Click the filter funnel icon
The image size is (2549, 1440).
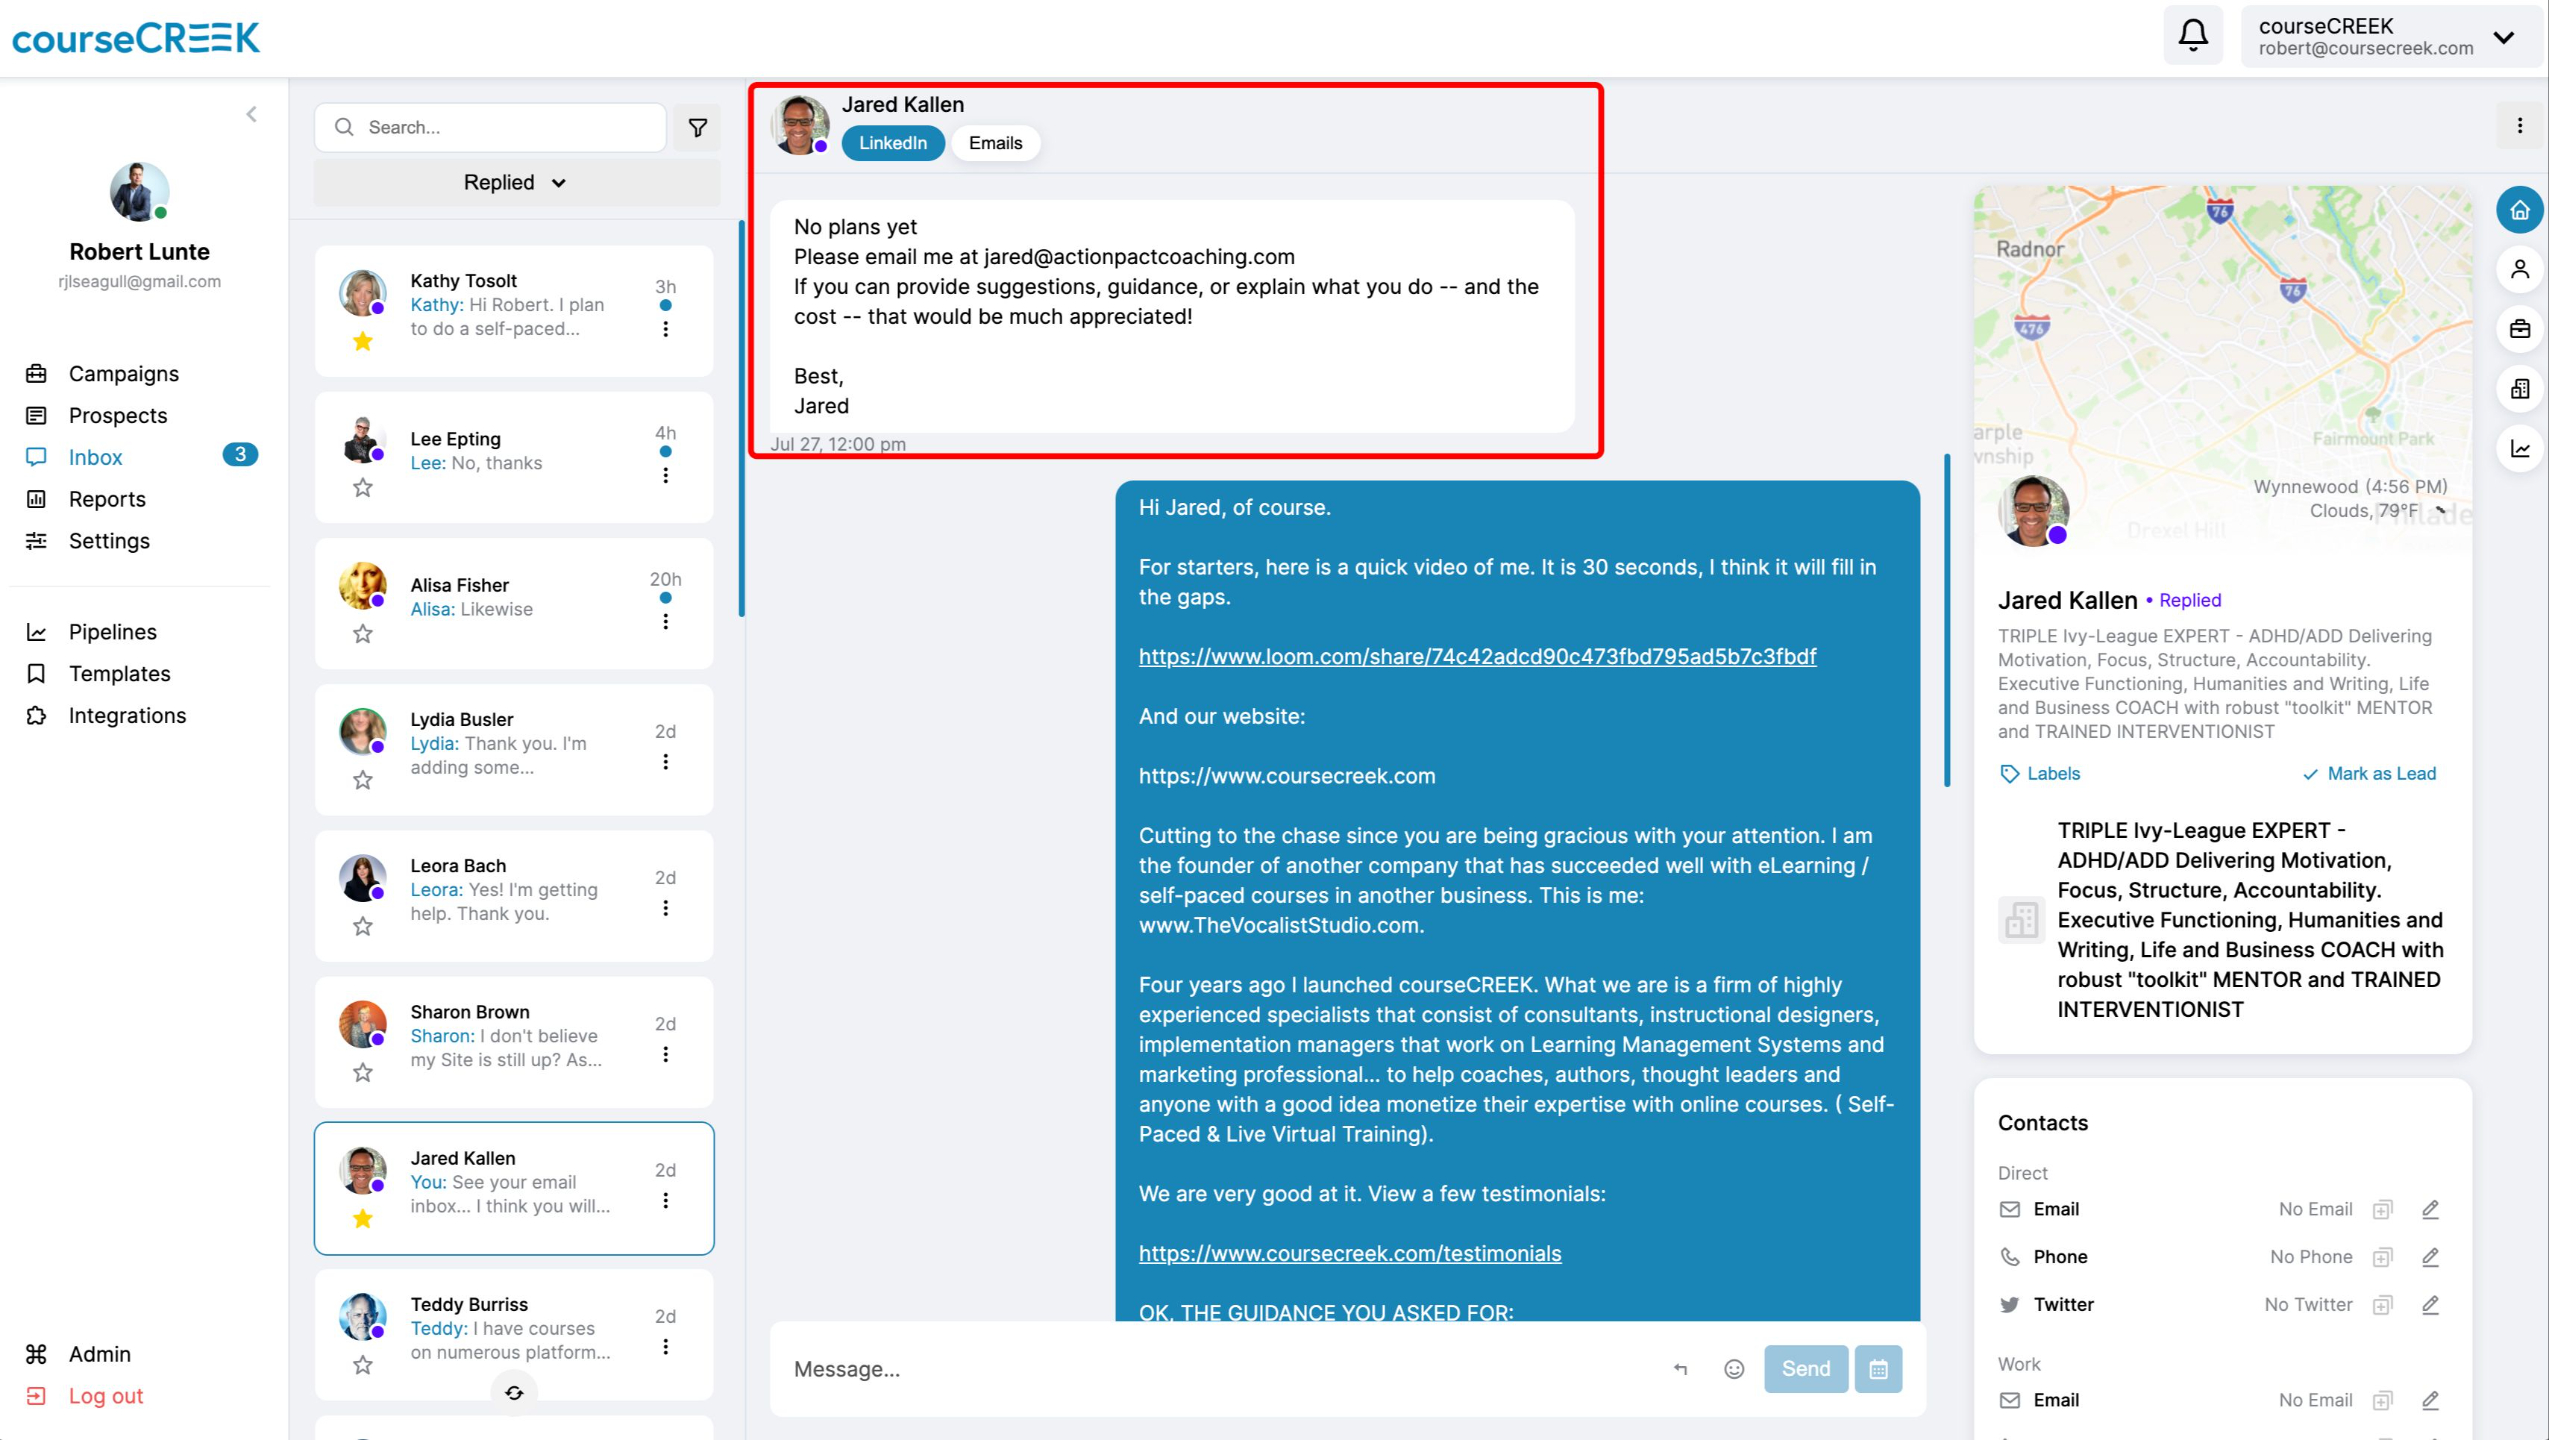(x=697, y=127)
